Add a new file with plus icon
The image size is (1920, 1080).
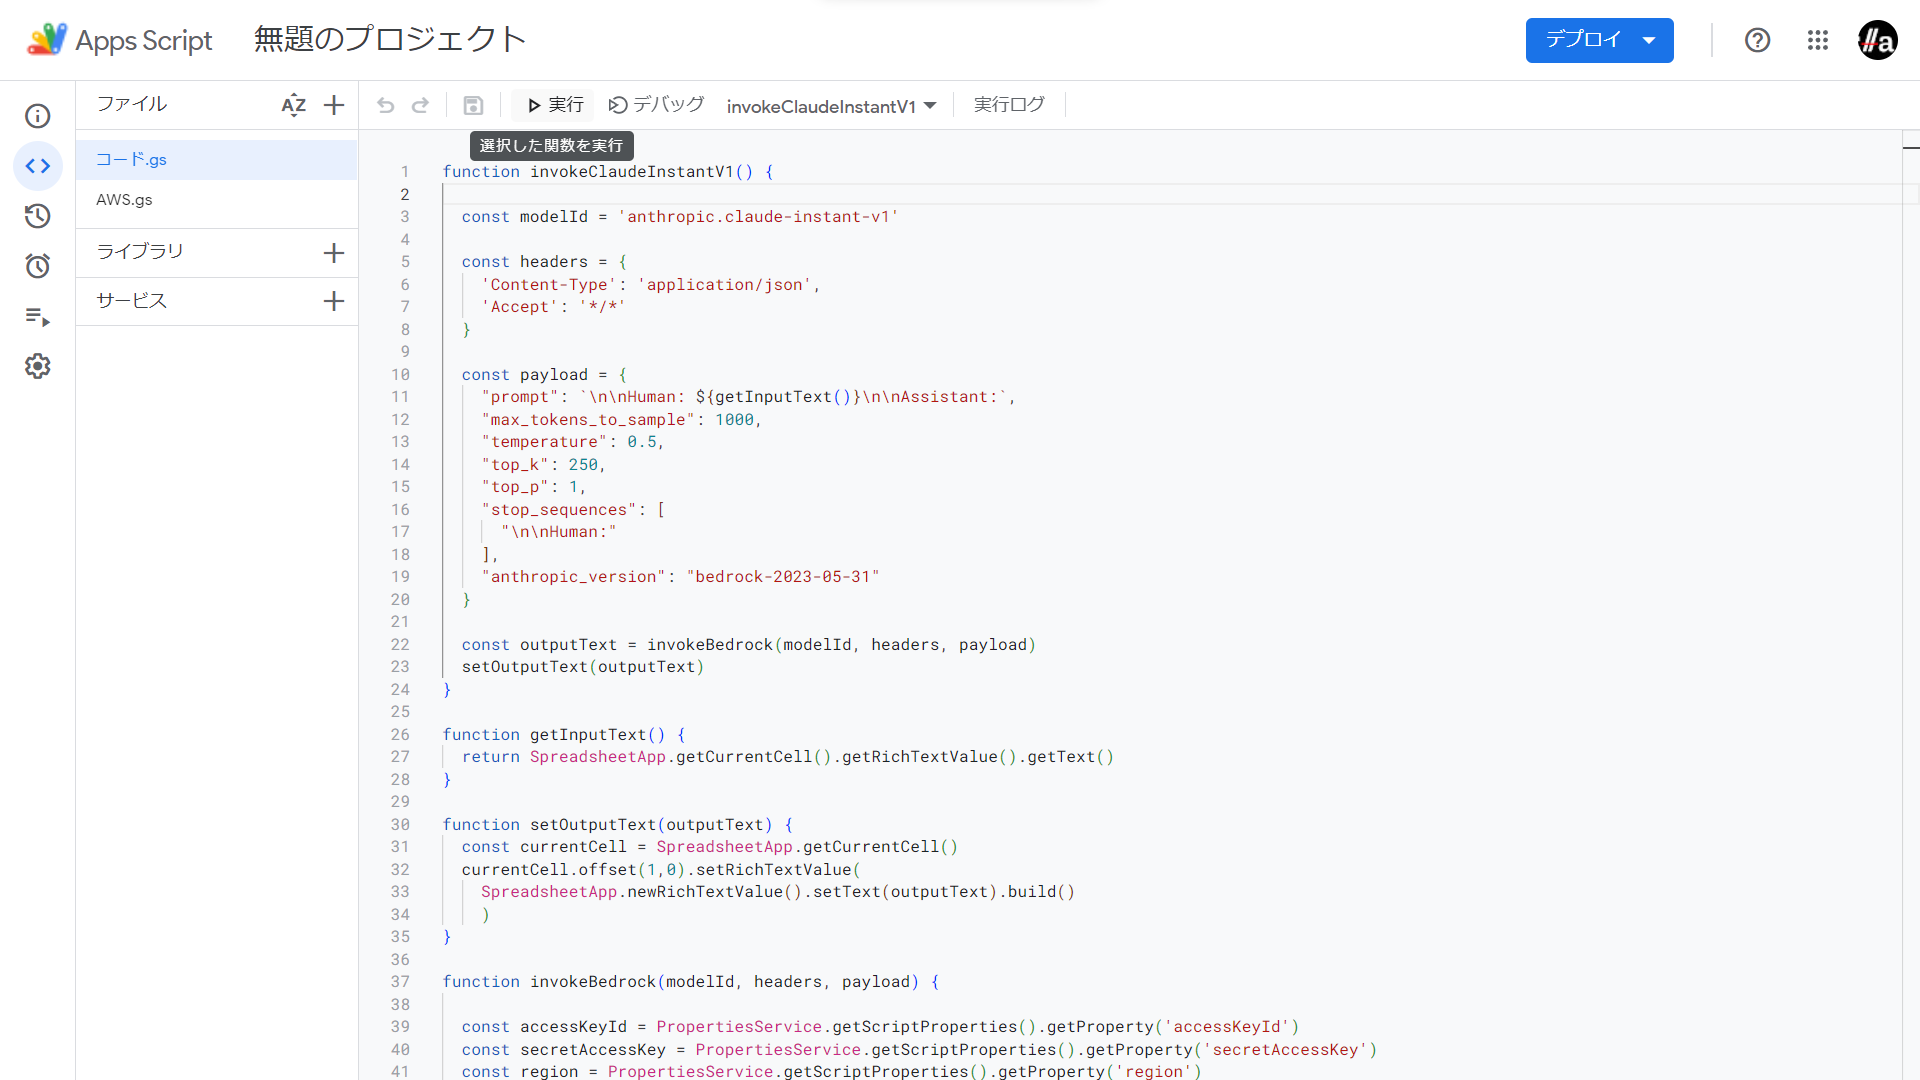point(334,105)
